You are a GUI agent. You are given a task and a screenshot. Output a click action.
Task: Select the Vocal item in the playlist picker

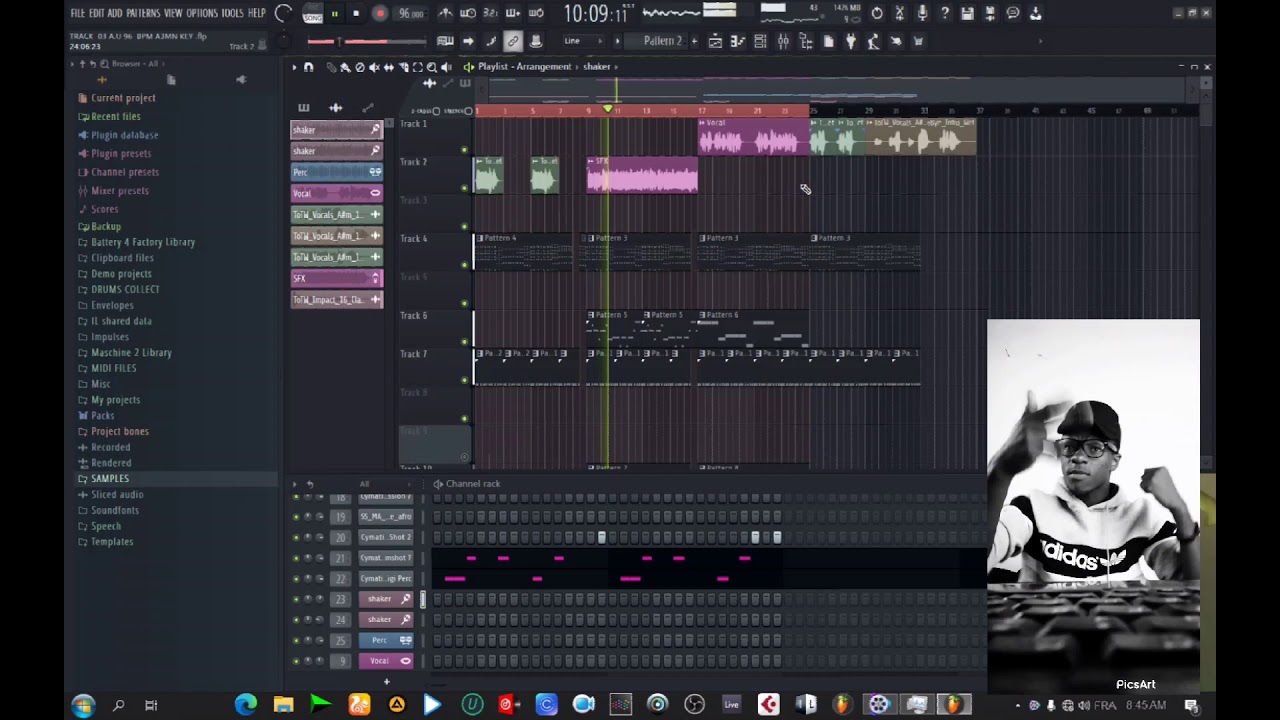point(336,193)
